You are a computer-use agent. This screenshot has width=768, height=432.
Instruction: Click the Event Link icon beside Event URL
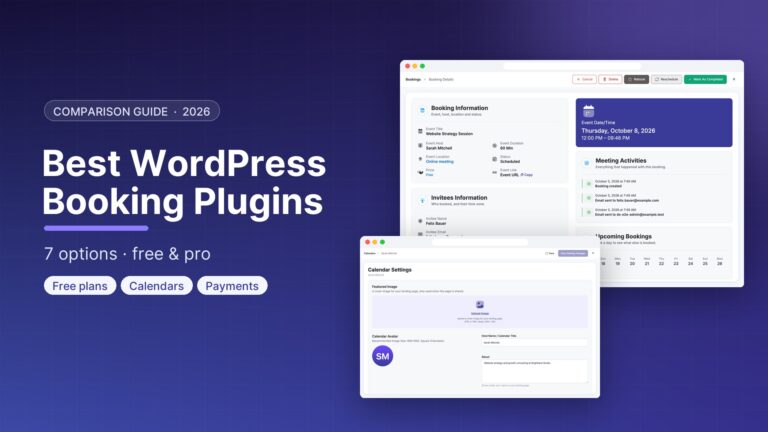(x=494, y=172)
